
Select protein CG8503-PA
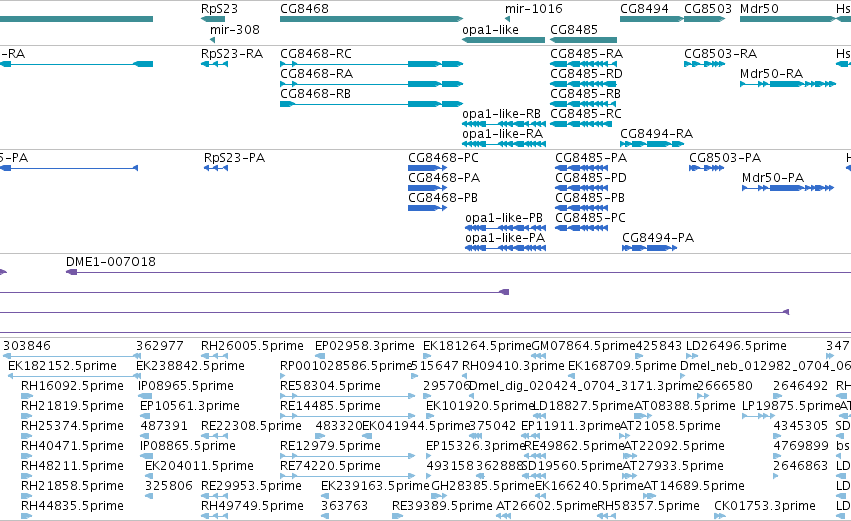tap(725, 158)
